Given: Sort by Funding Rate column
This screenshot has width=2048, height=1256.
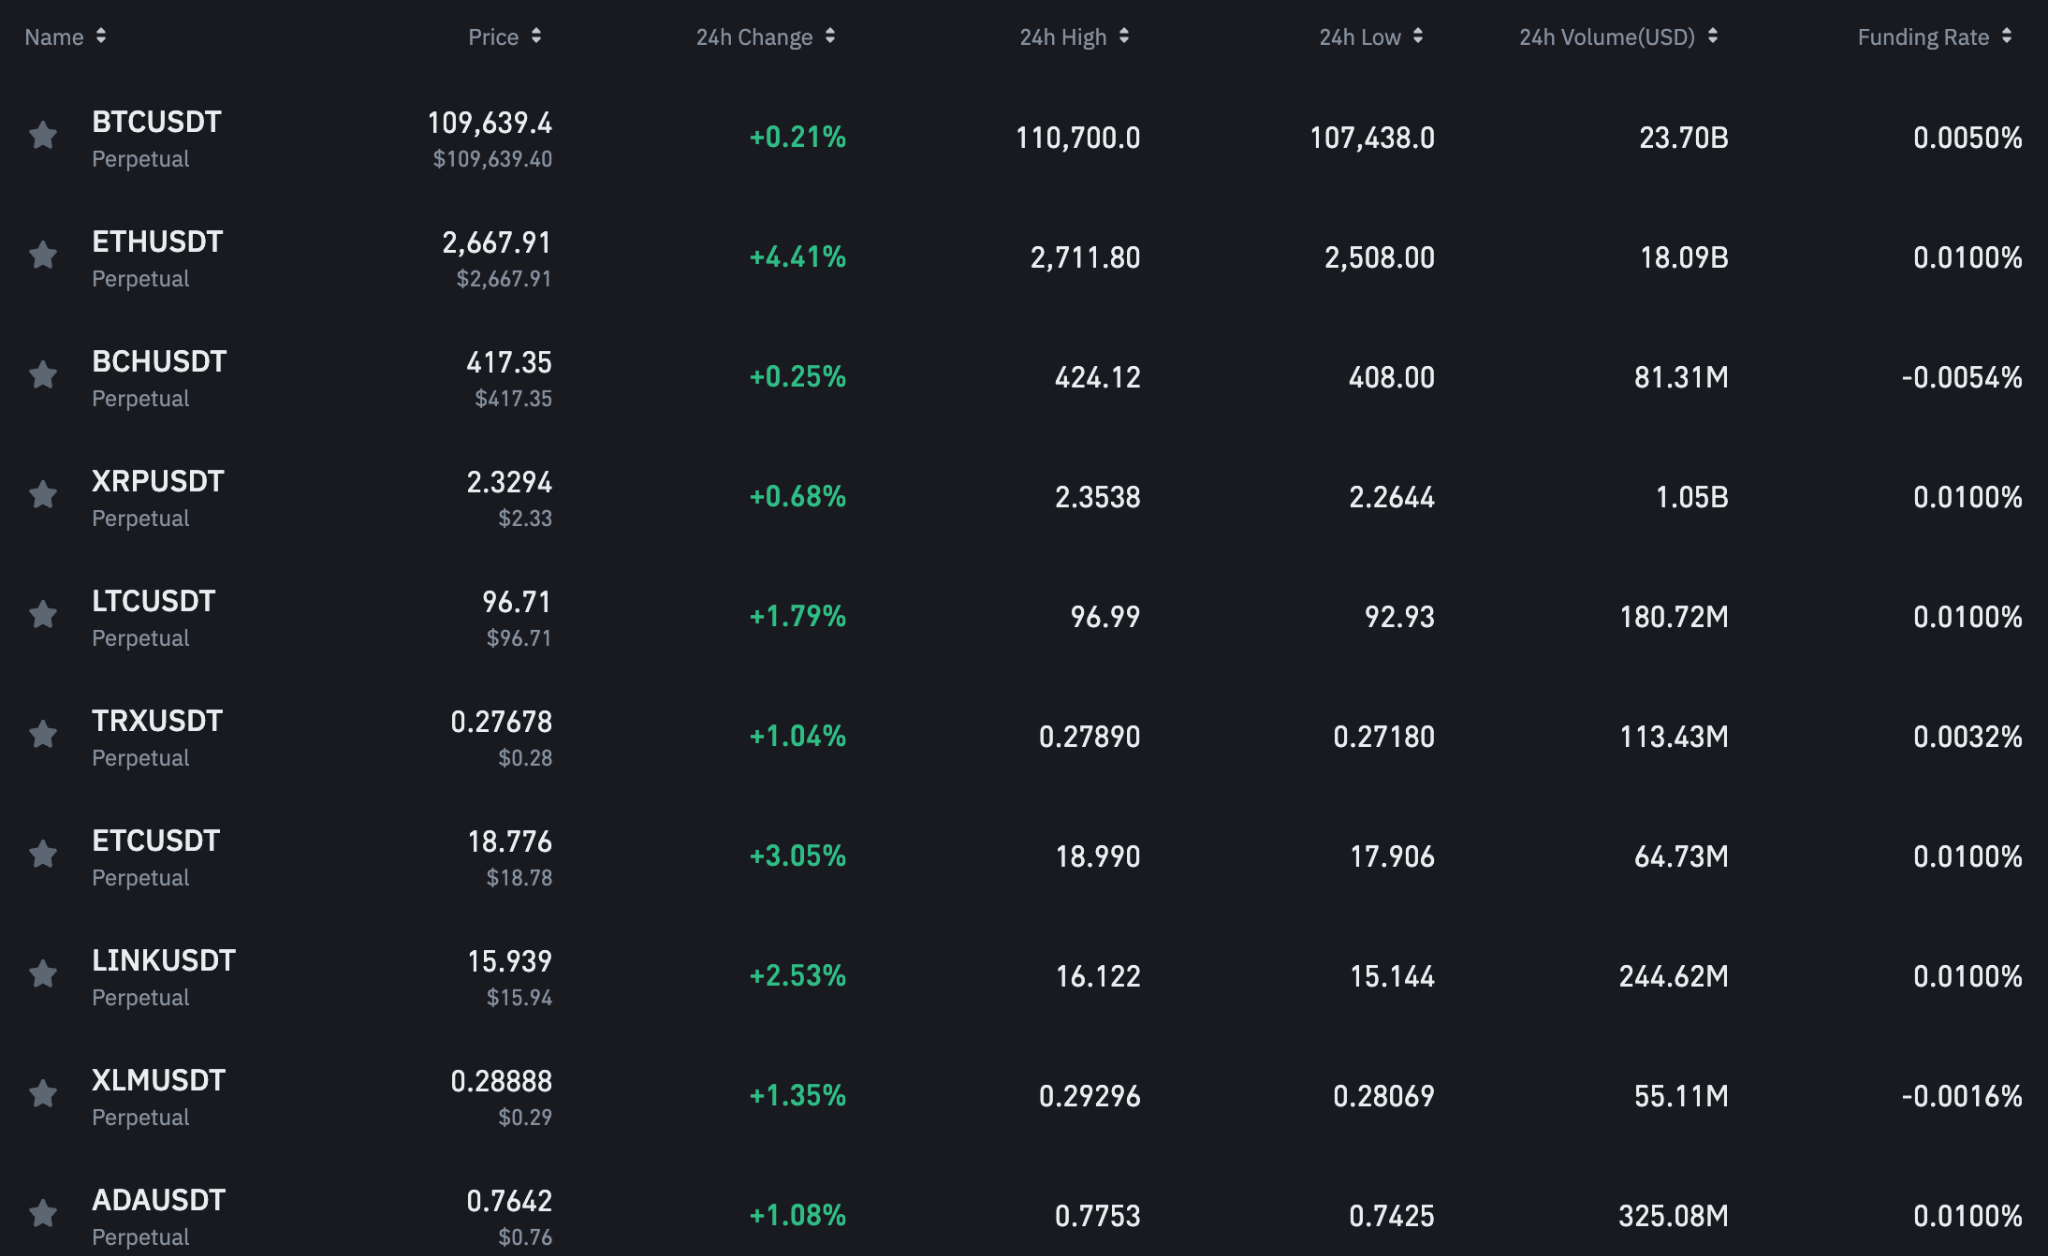Looking at the screenshot, I should click(1934, 37).
